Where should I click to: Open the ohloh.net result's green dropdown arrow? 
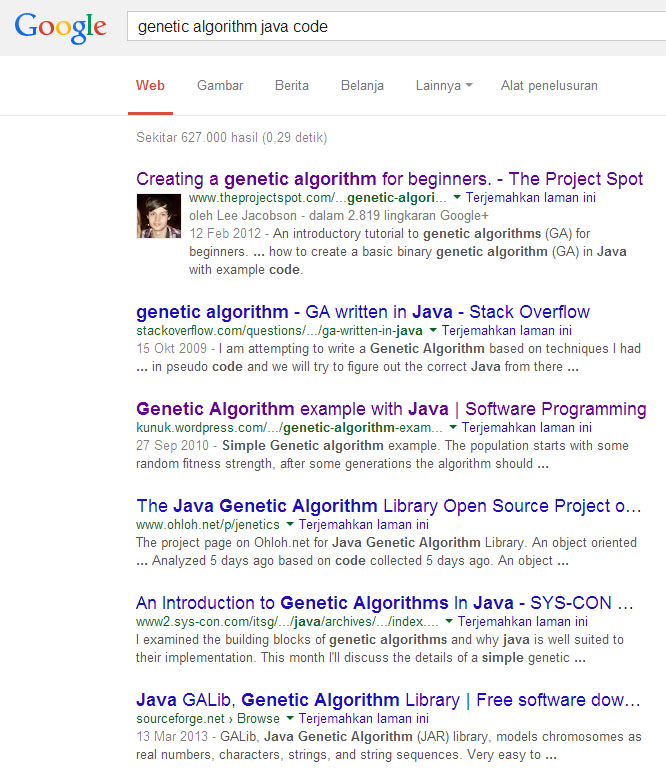point(290,524)
